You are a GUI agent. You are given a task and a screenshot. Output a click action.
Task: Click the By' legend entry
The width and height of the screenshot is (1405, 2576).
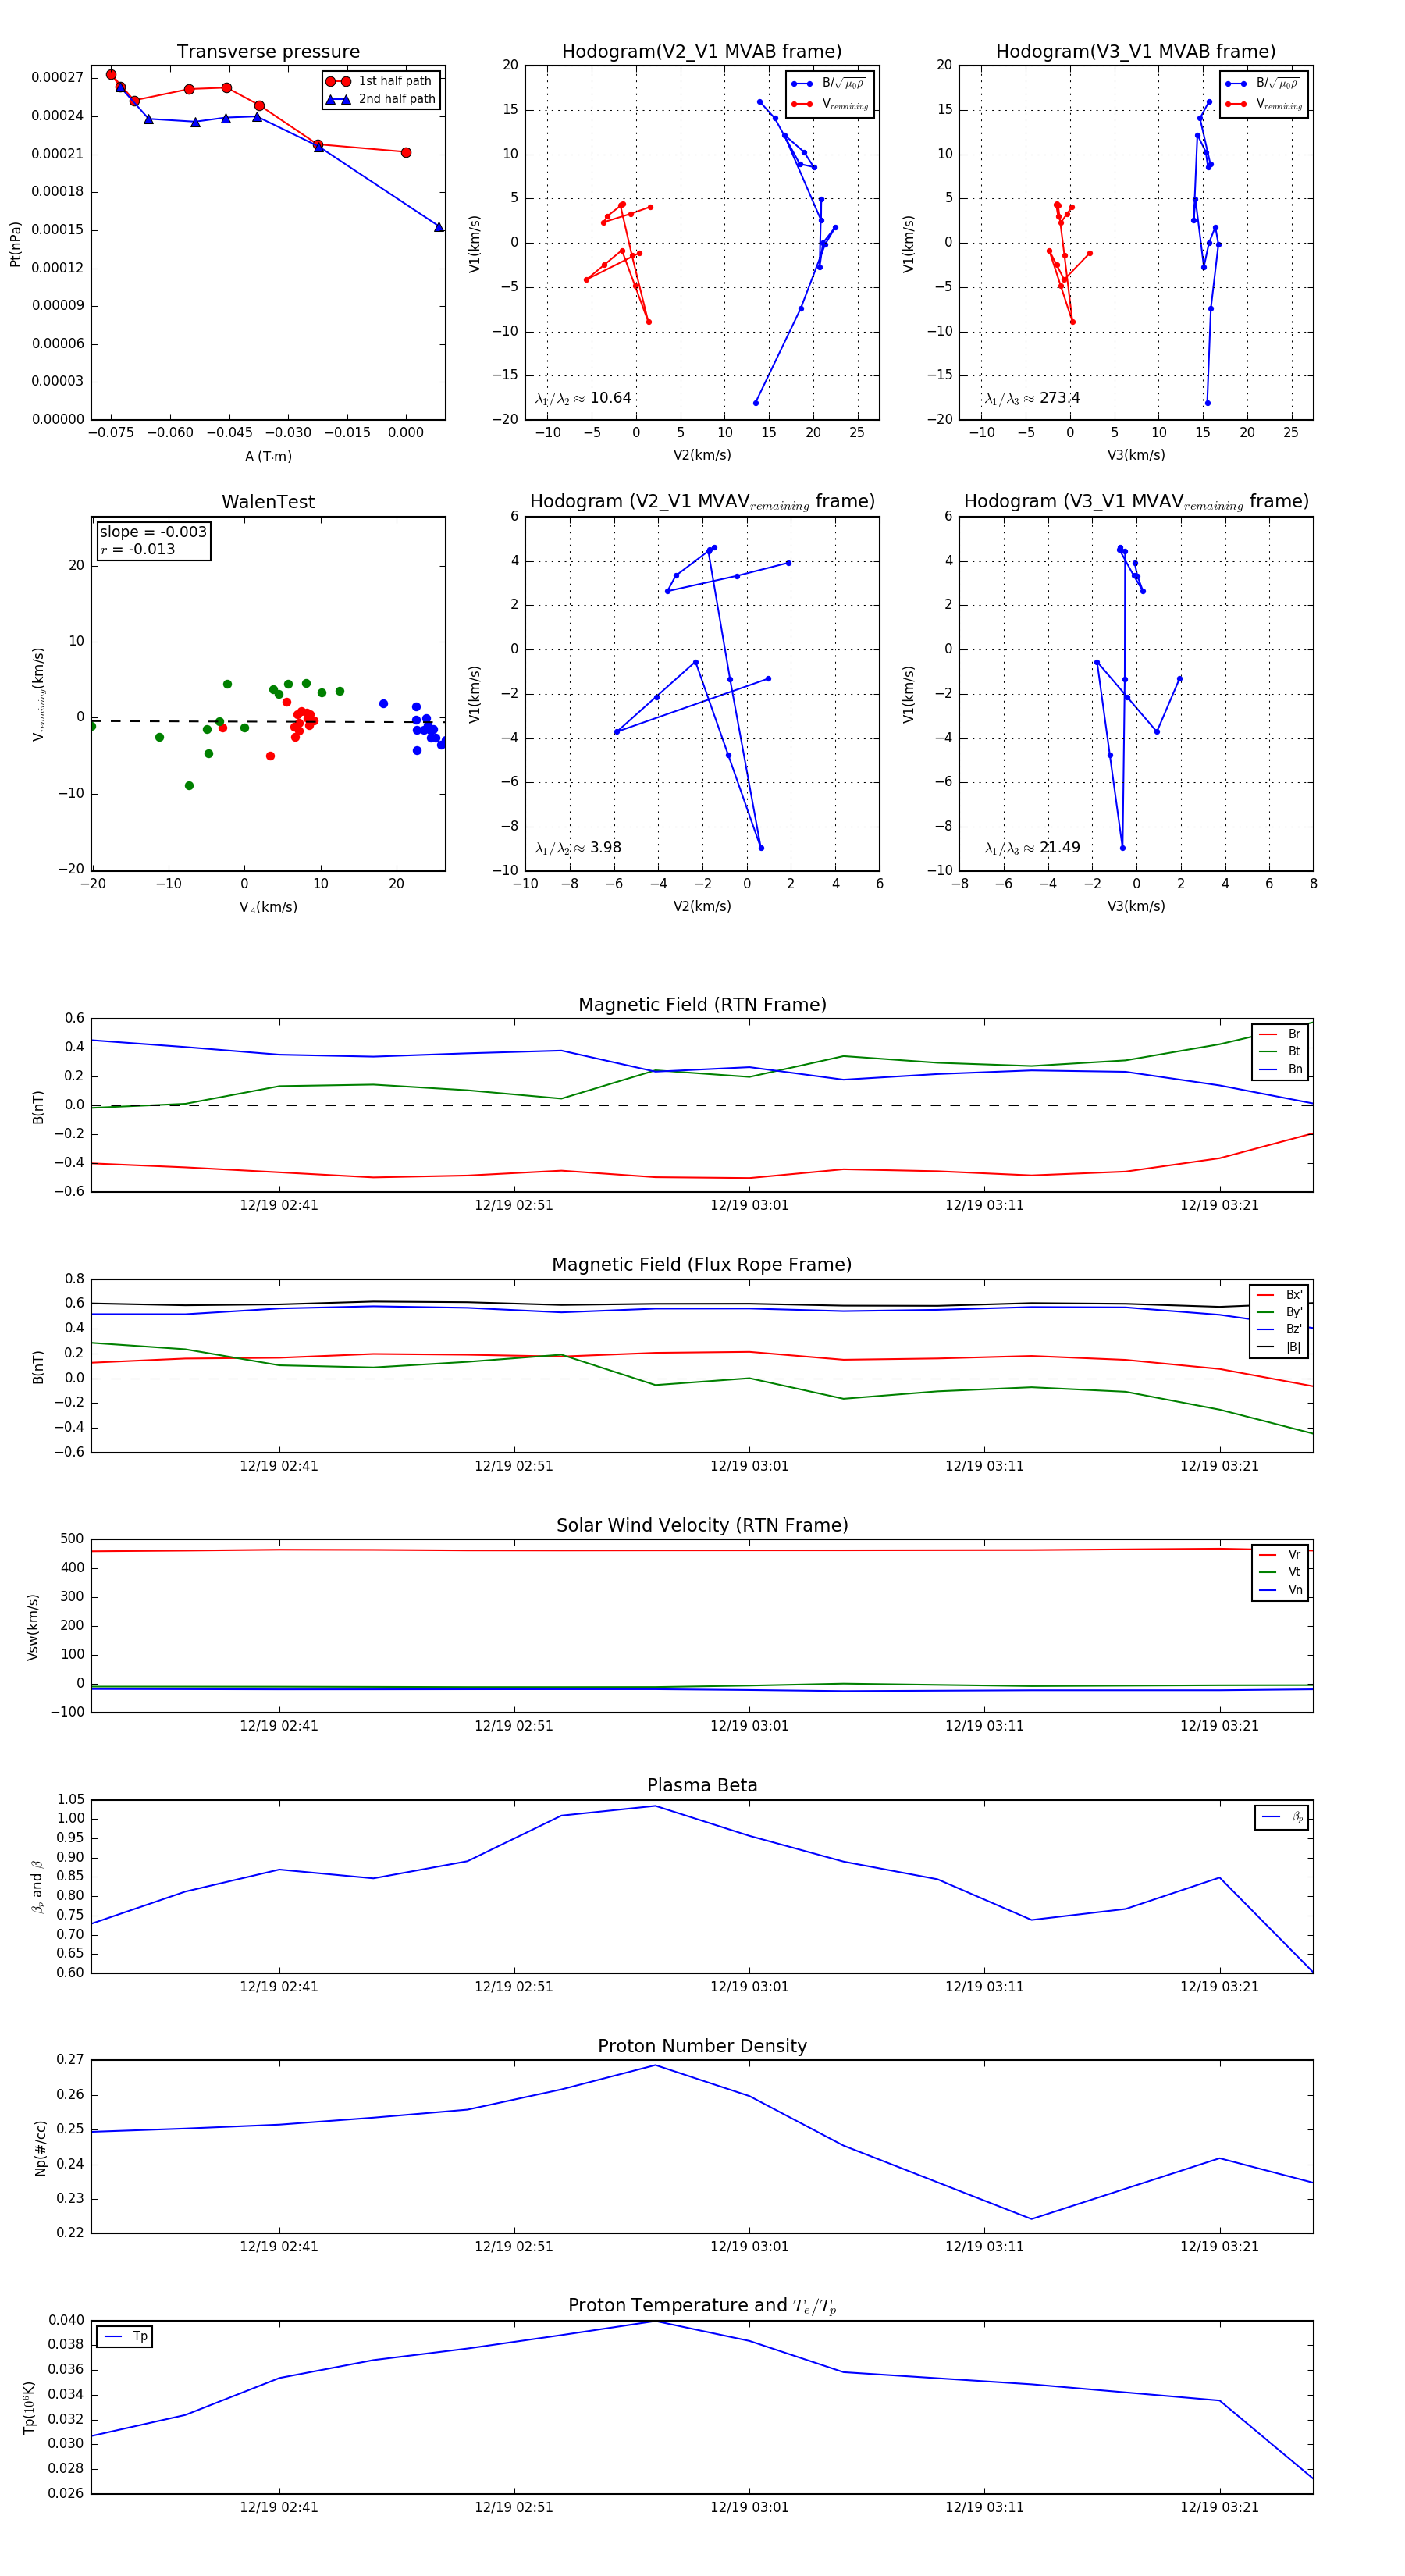click(1280, 1312)
